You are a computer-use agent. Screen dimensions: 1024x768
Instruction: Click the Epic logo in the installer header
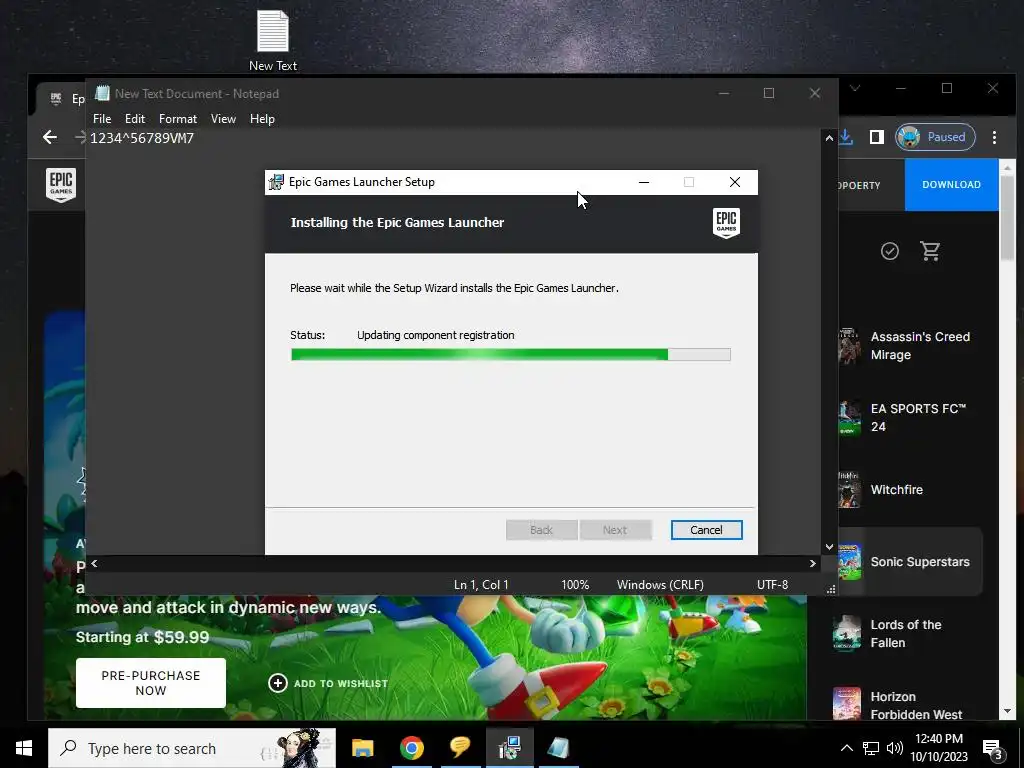pyautogui.click(x=726, y=223)
